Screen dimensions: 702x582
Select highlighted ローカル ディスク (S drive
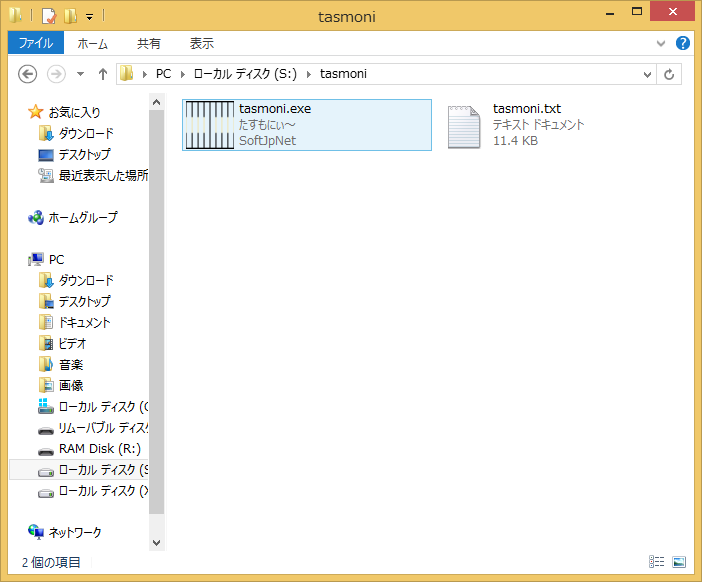[103, 470]
